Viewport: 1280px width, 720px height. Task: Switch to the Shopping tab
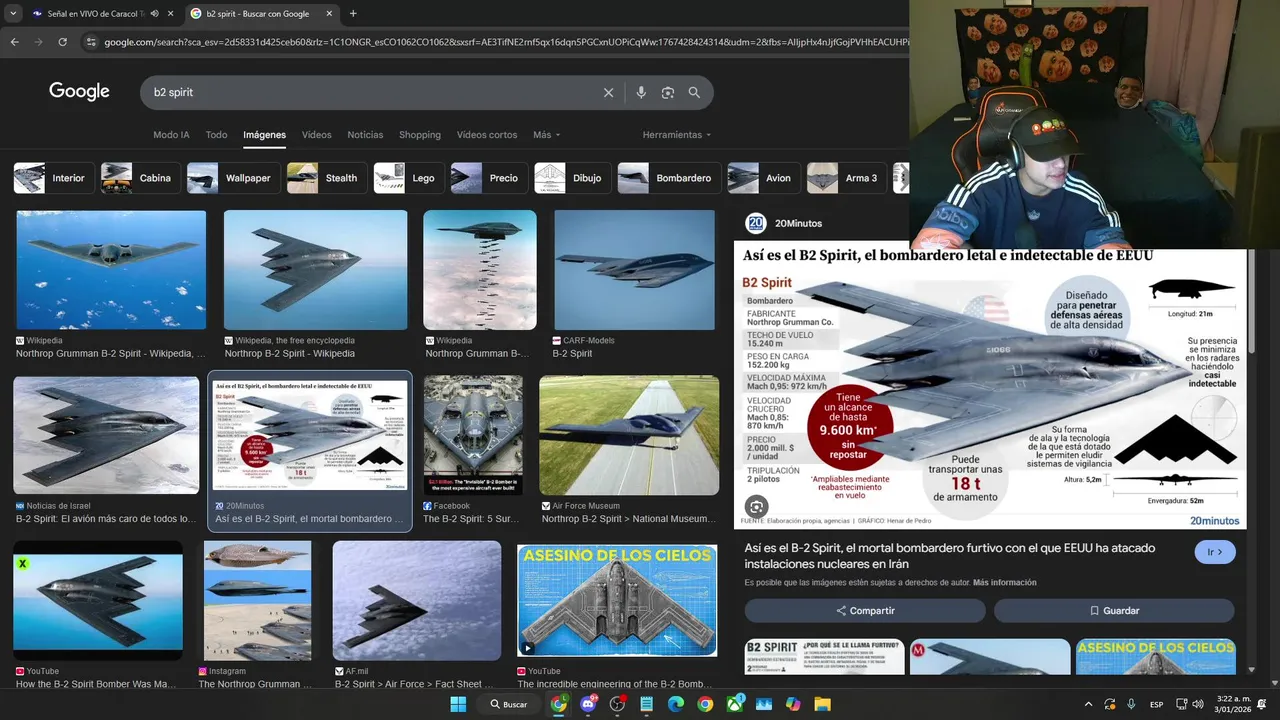pos(420,135)
